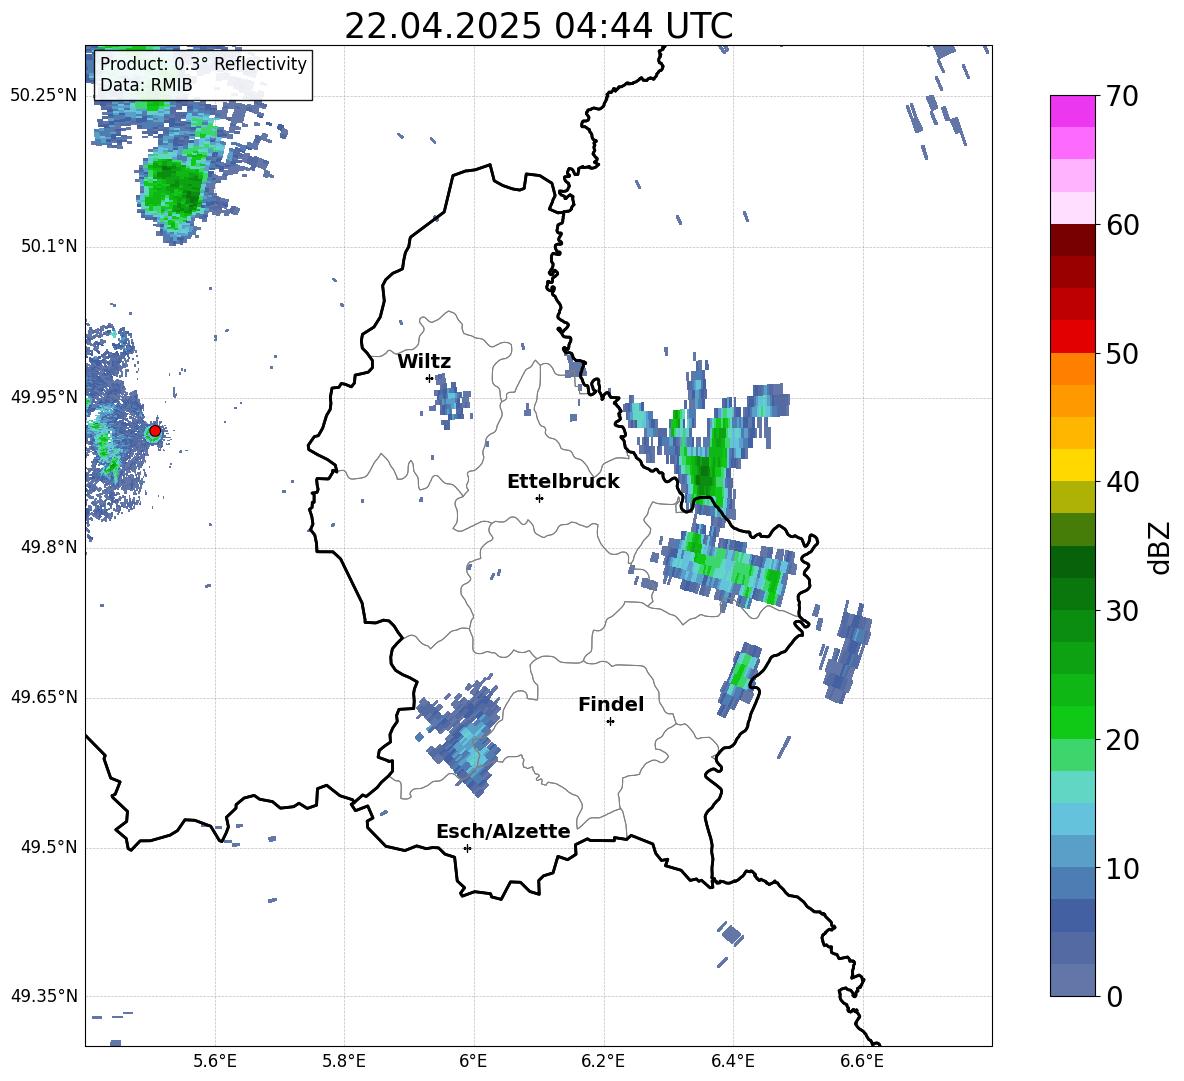Click the map title 22.04.2025 04:44 UTC
This screenshot has height=1081, width=1184.
pos(538,26)
